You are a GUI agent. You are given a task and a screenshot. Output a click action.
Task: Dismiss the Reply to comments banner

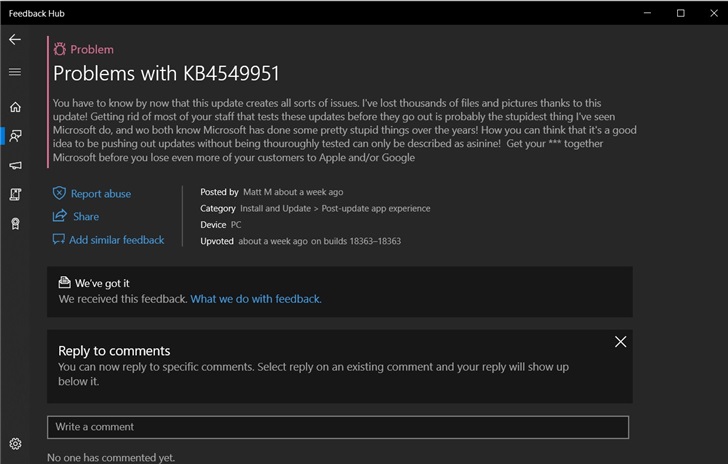click(620, 342)
